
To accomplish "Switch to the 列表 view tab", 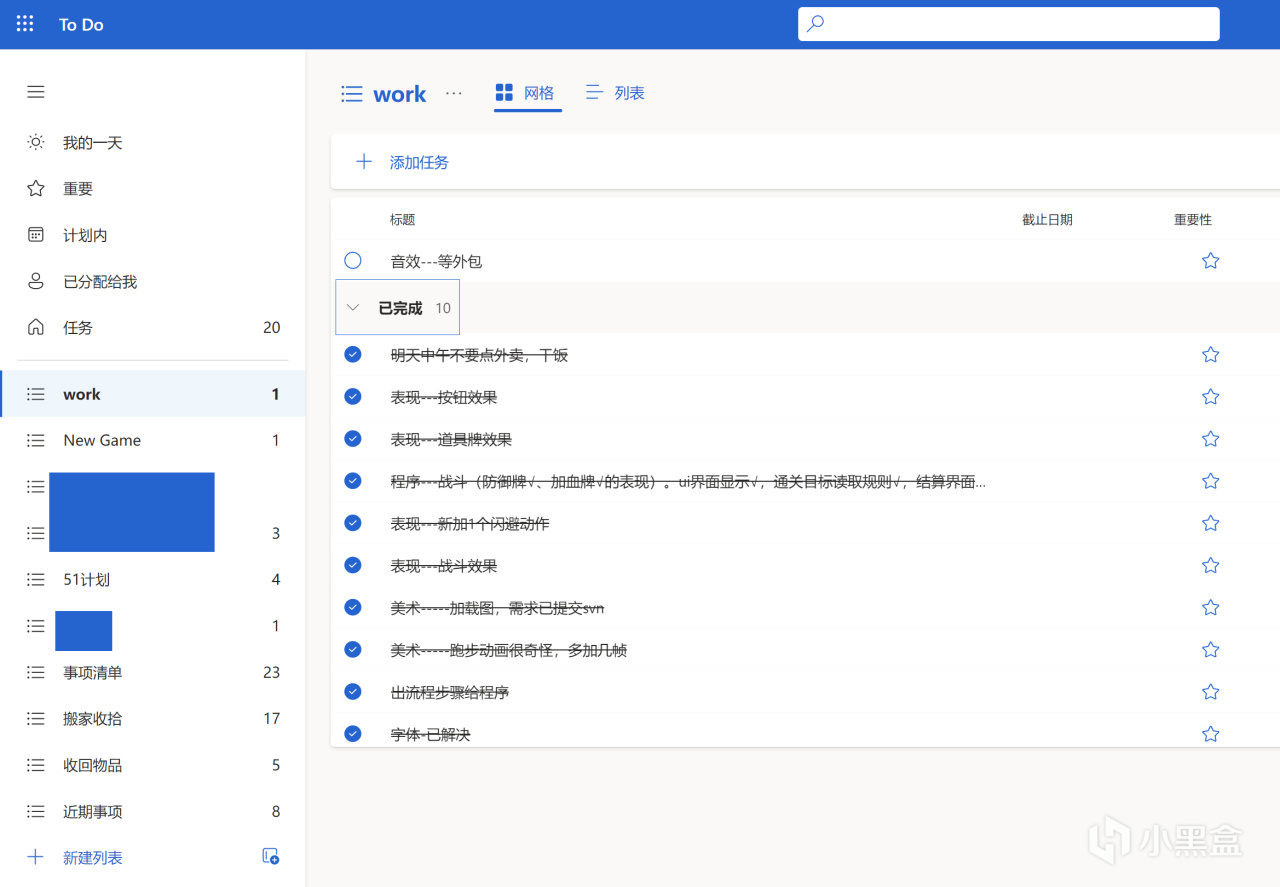I will [615, 93].
